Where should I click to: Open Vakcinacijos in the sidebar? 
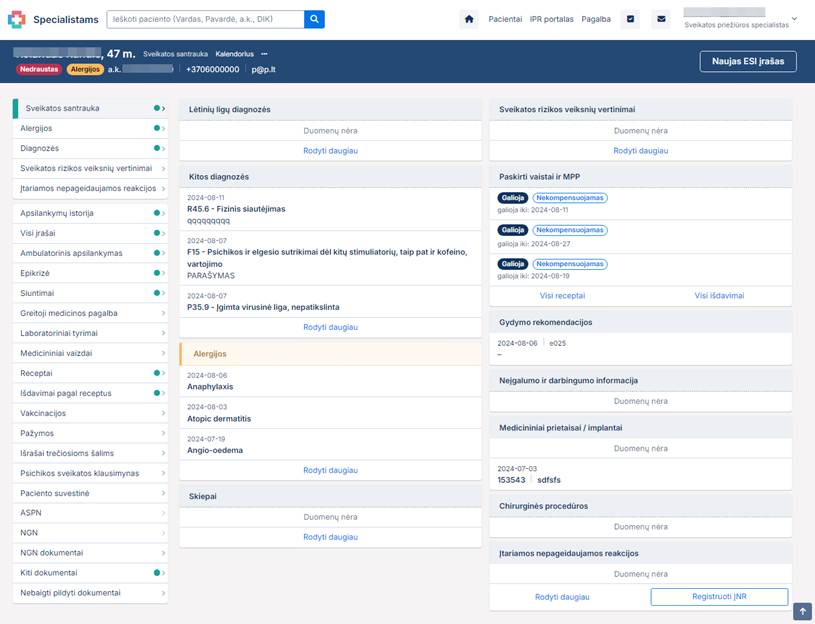(90, 413)
